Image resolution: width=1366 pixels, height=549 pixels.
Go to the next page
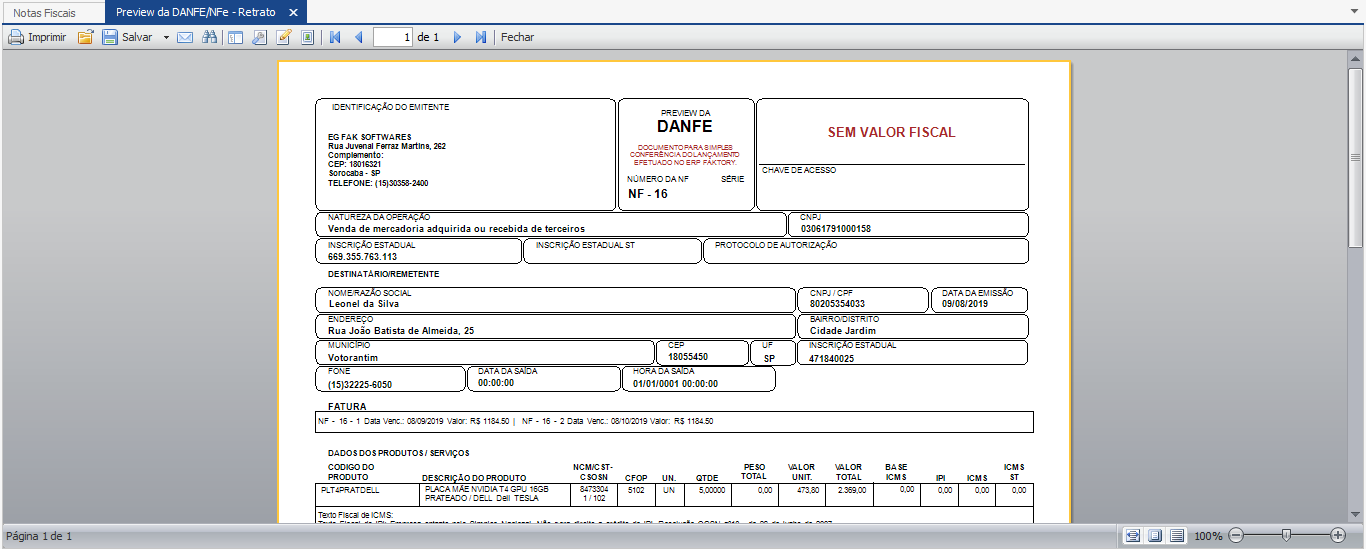click(457, 37)
